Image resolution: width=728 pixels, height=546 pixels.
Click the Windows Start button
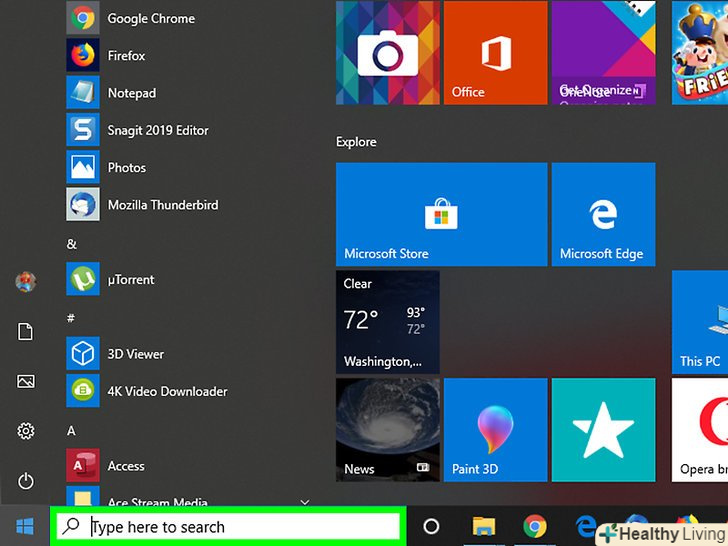[x=25, y=526]
